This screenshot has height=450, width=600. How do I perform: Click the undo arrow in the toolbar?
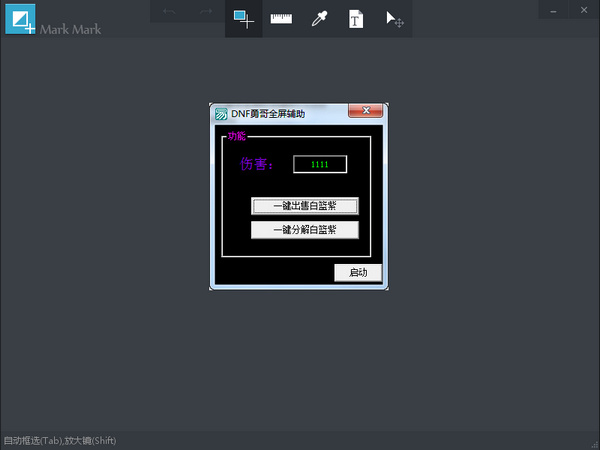[169, 13]
